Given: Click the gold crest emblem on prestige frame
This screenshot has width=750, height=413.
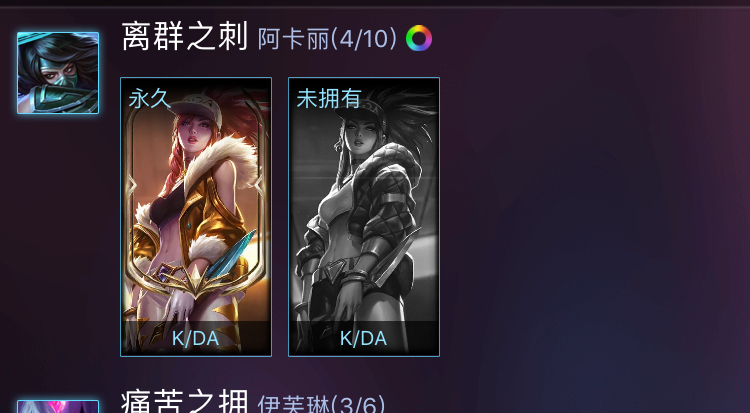Looking at the screenshot, I should (196, 283).
